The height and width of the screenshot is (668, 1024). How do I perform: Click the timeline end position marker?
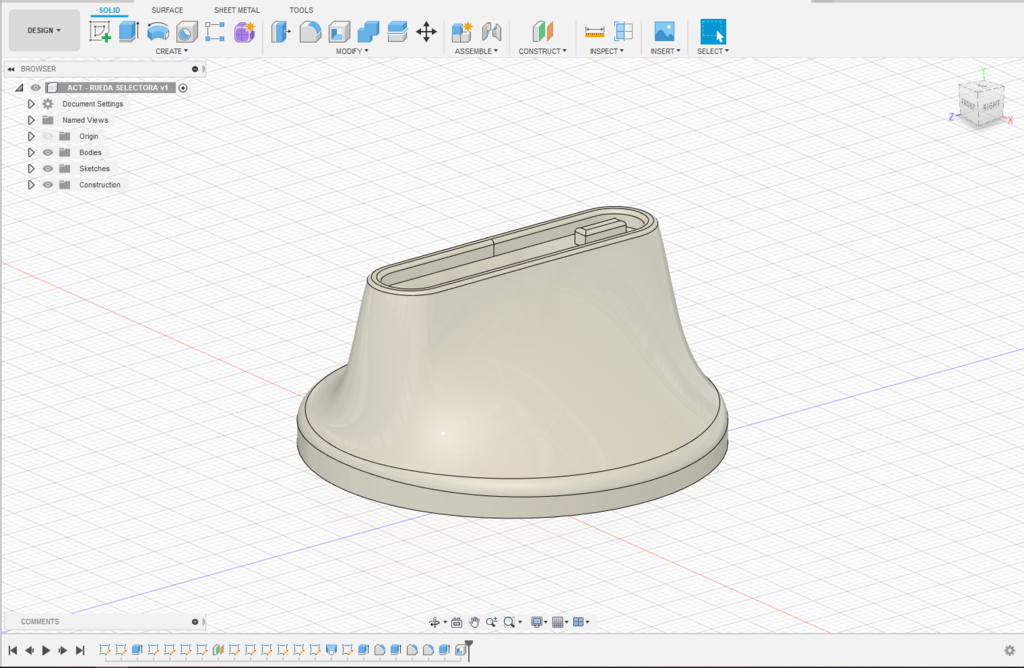pyautogui.click(x=468, y=648)
